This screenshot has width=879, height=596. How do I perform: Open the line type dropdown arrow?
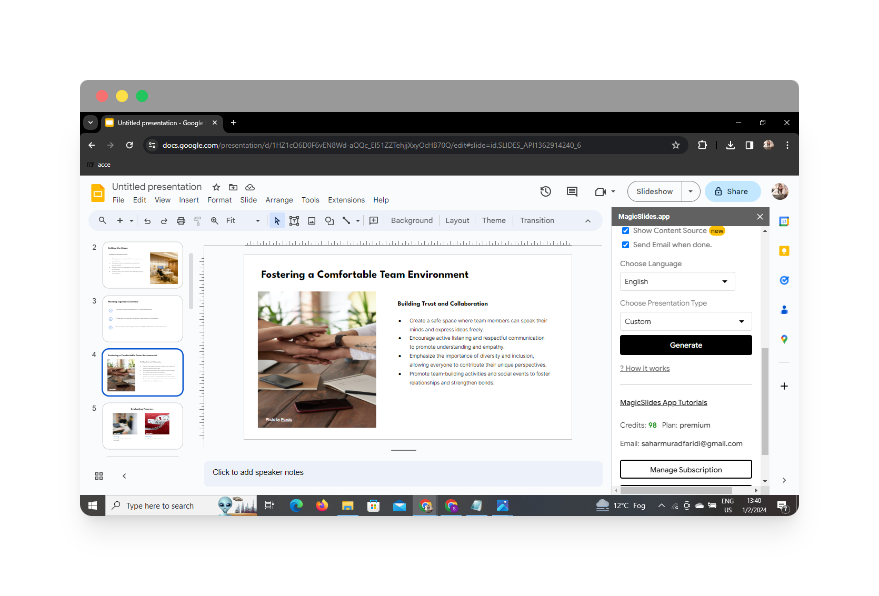pyautogui.click(x=358, y=221)
